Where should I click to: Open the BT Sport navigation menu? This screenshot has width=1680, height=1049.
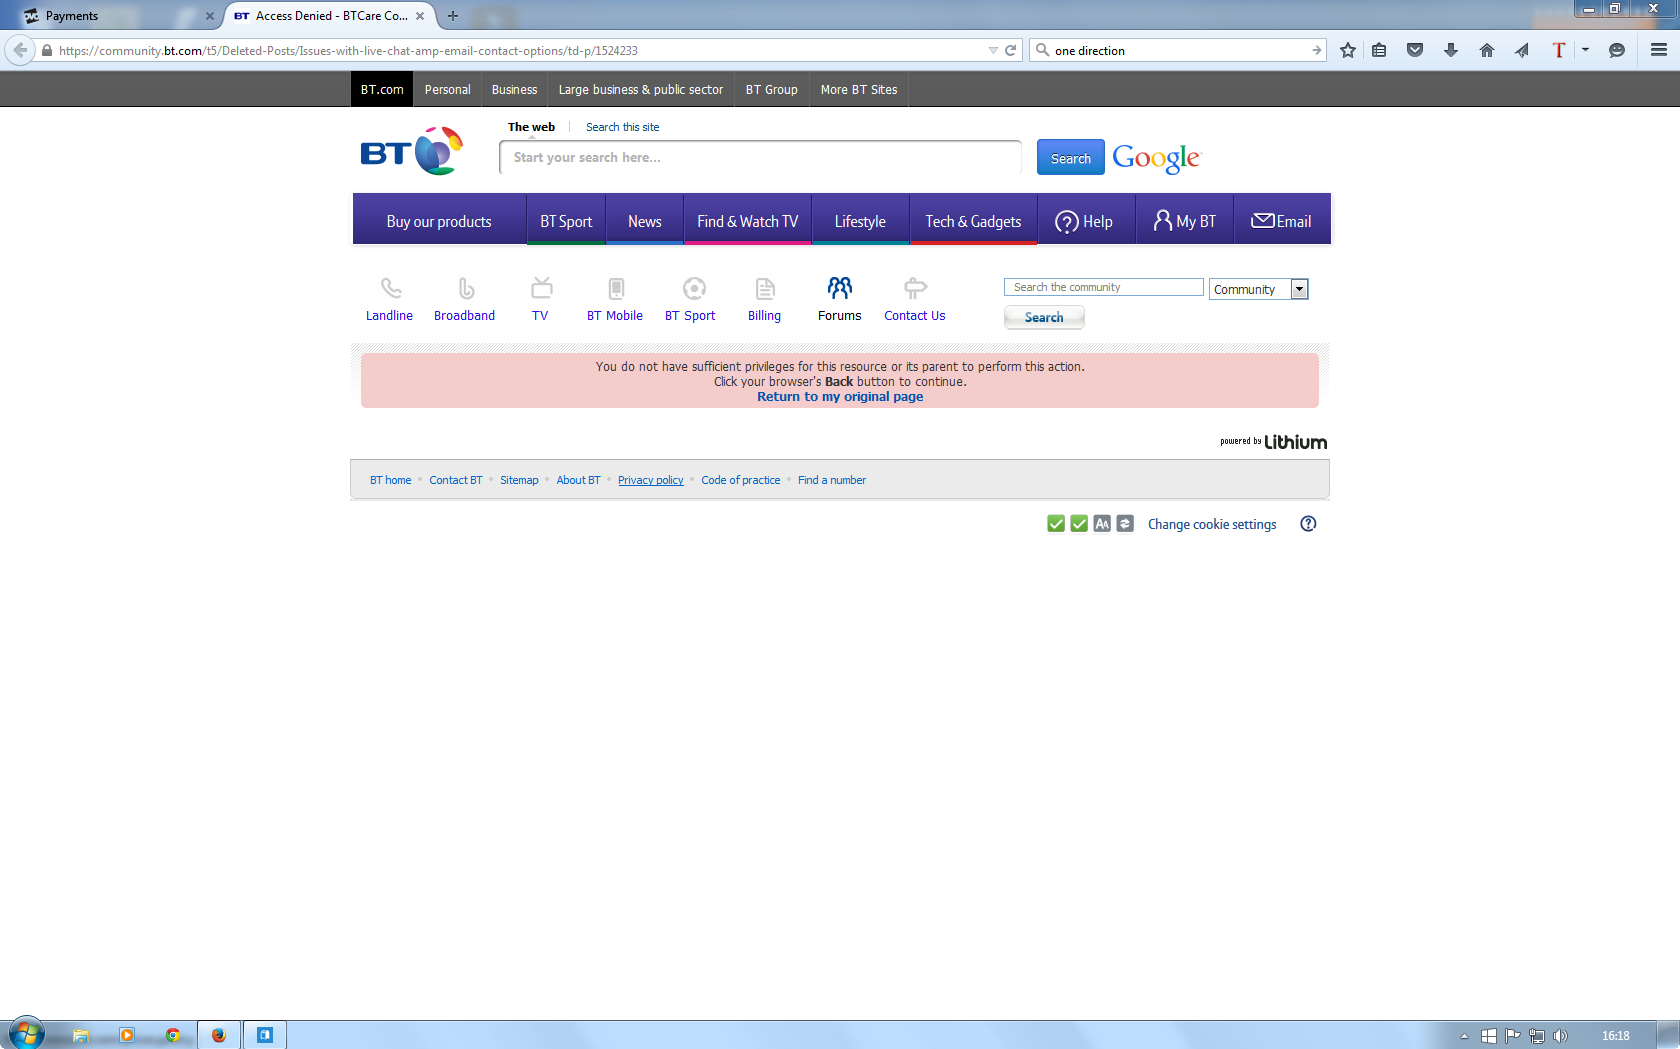tap(566, 221)
